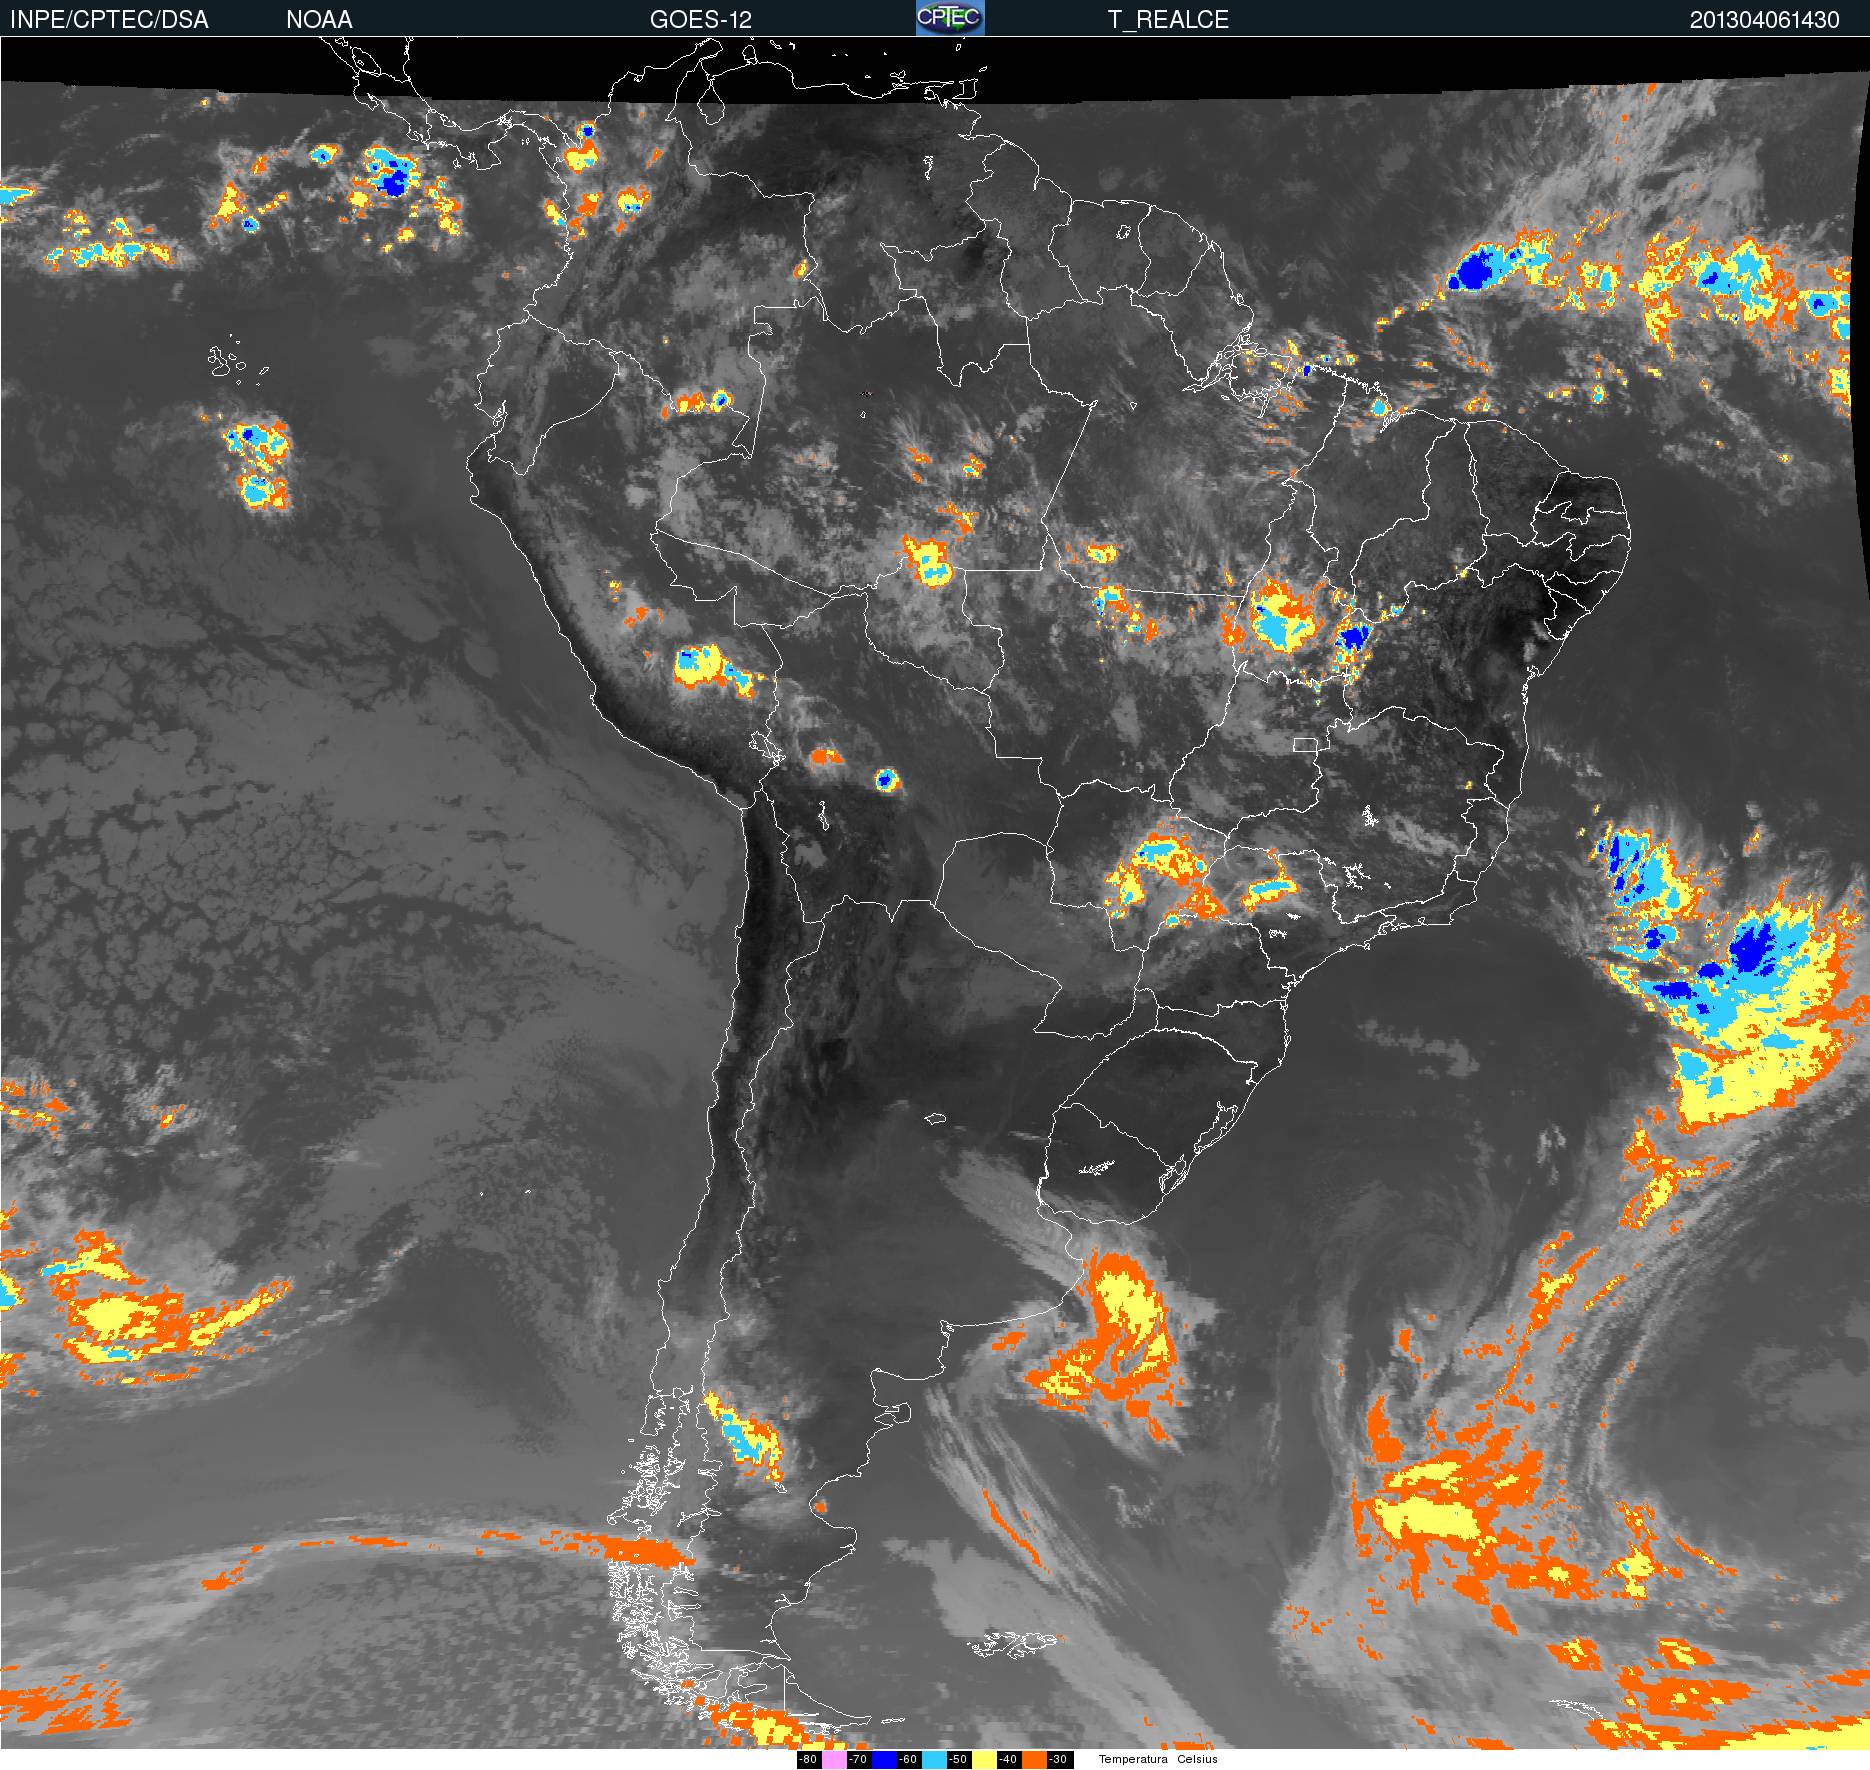Image resolution: width=1870 pixels, height=1770 pixels.
Task: Click the GOES-12 satellite label
Action: pos(700,20)
